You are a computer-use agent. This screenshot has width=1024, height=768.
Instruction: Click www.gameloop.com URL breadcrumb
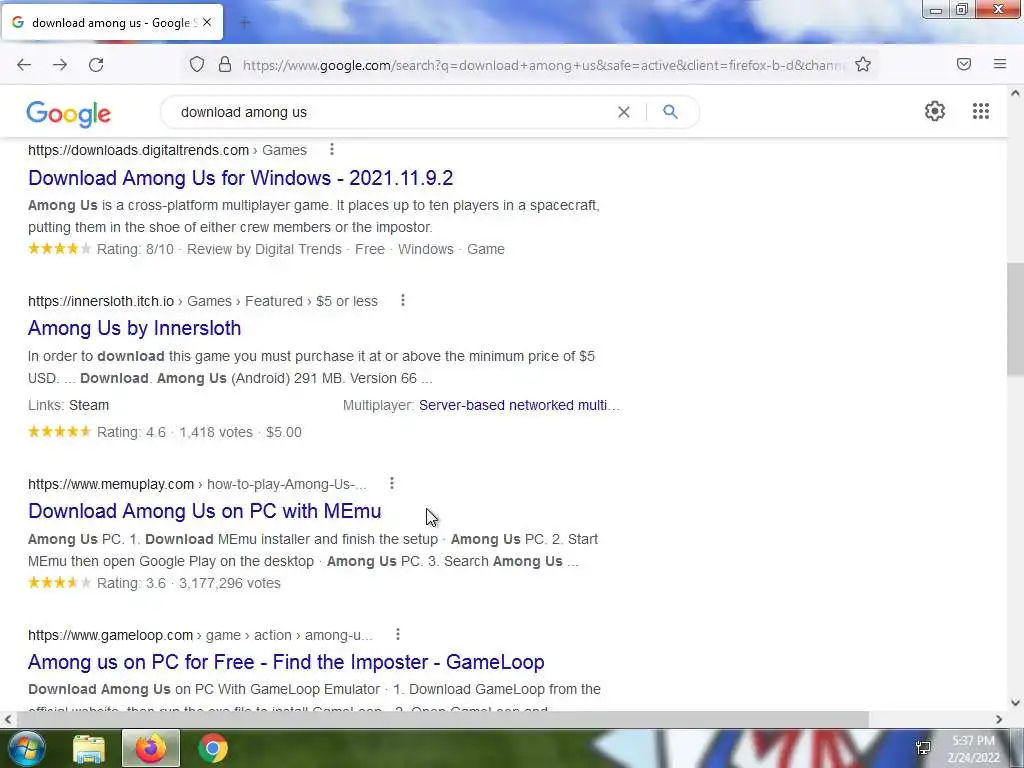(110, 635)
